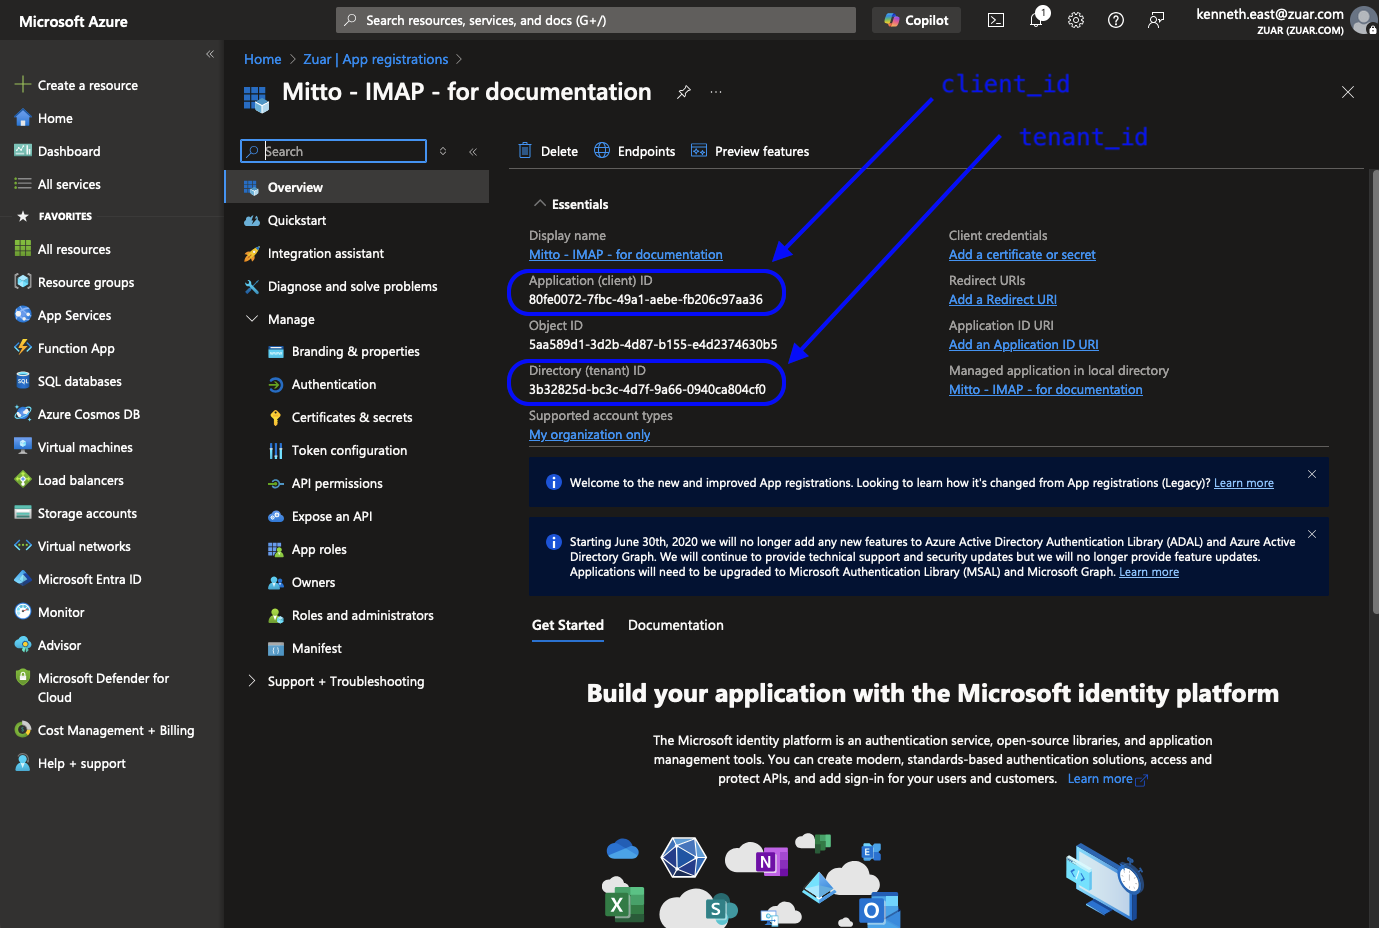Viewport: 1379px width, 928px height.
Task: Expand Support + Troubleshooting section
Action: click(x=252, y=681)
